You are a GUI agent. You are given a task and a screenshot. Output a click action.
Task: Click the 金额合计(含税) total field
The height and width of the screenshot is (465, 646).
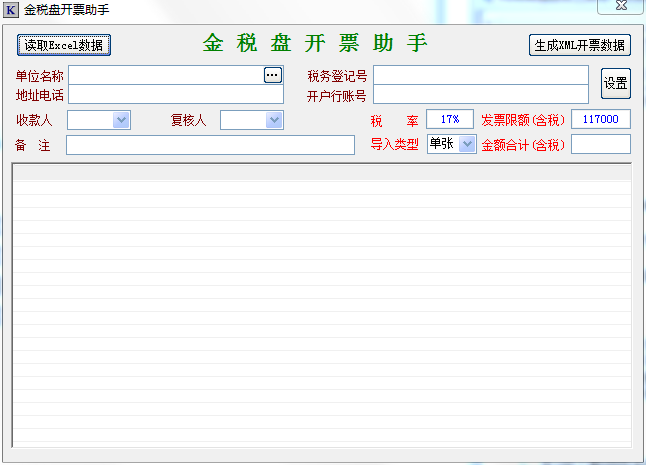pyautogui.click(x=600, y=145)
